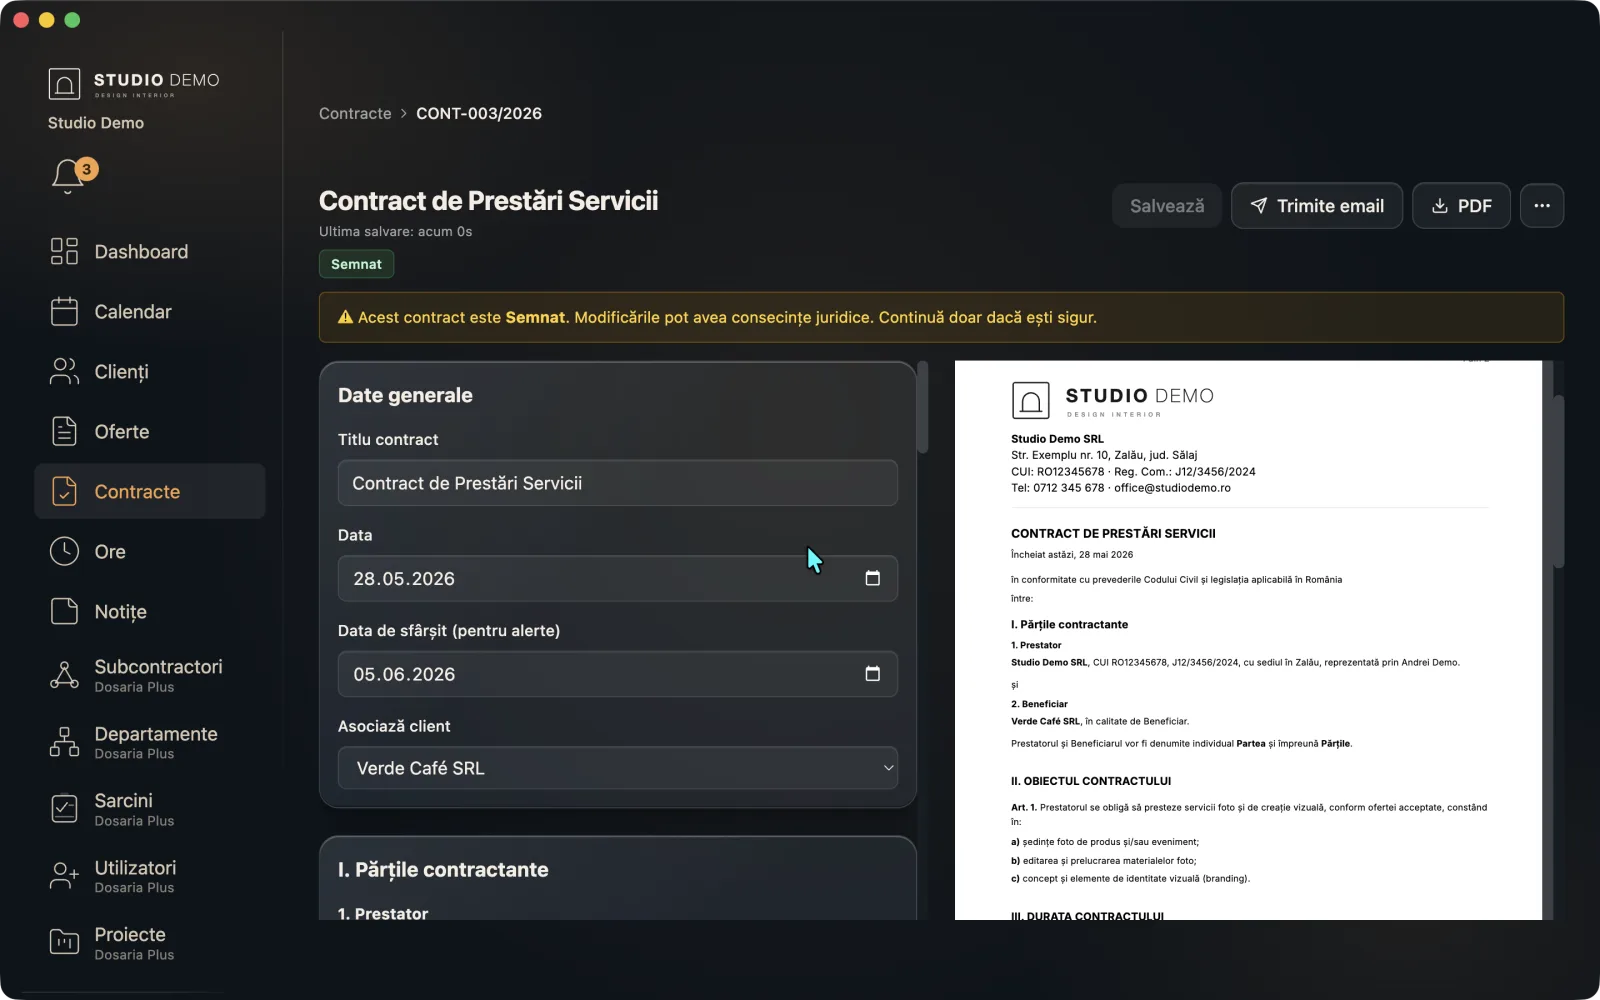
Task: Expand the Asociază client dropdown
Action: click(x=618, y=768)
